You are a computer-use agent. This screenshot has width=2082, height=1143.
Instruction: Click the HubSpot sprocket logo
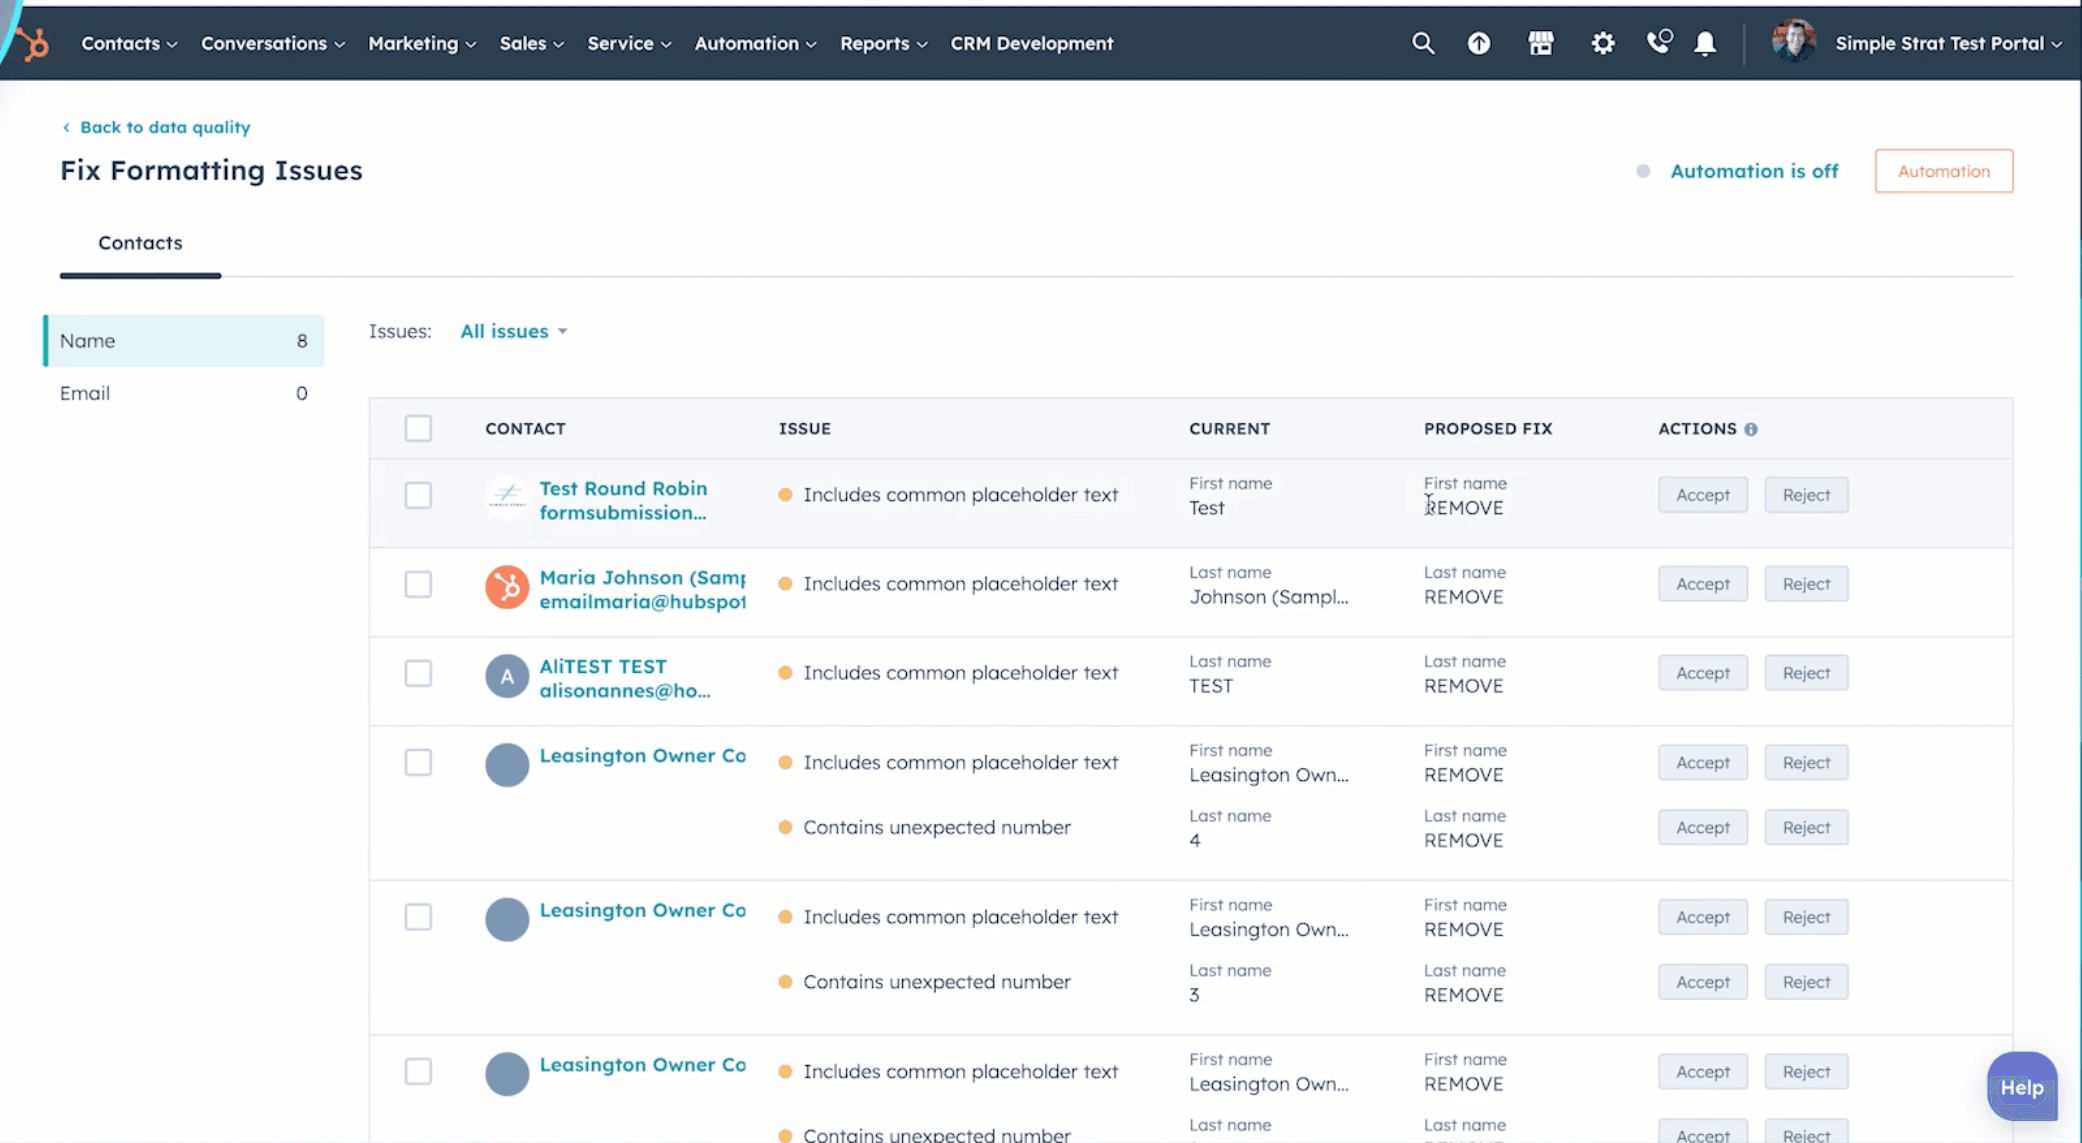(x=30, y=42)
